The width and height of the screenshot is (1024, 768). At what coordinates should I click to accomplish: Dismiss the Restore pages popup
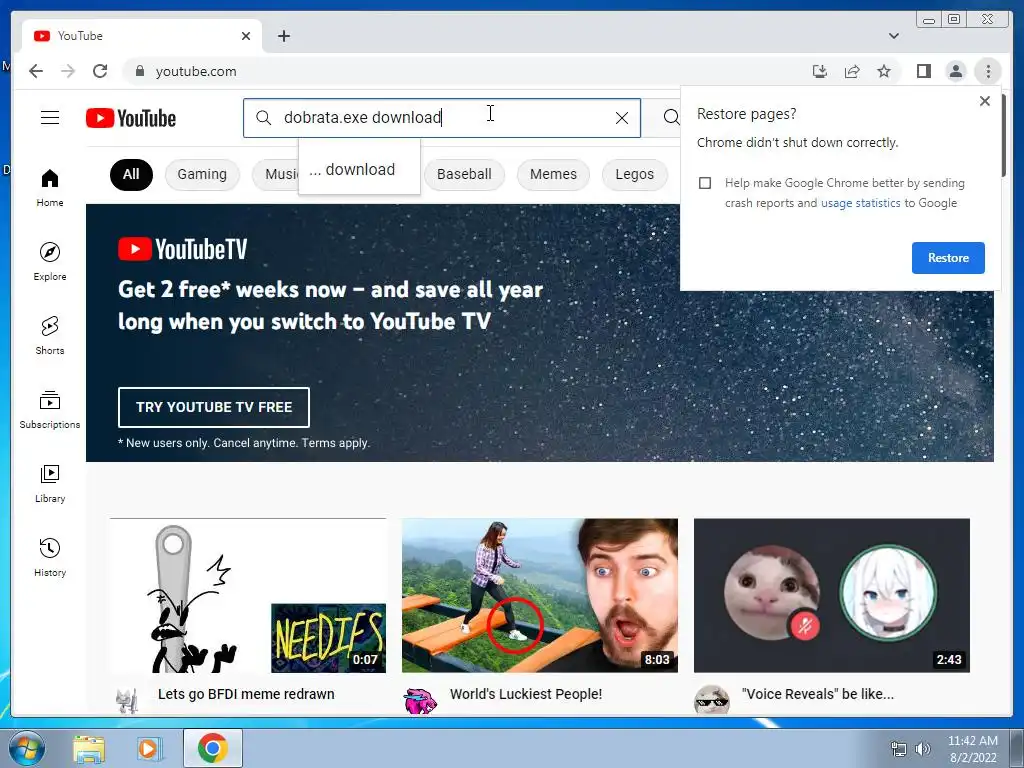[x=985, y=101]
